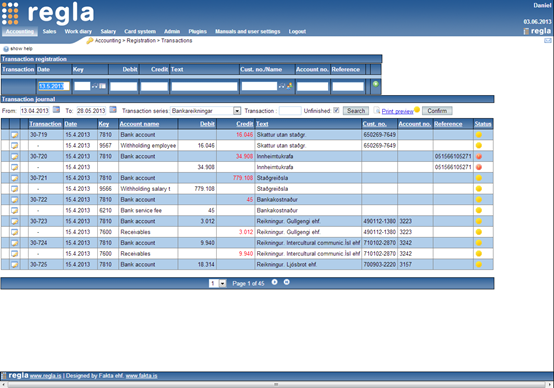The height and width of the screenshot is (388, 554).
Task: Open edit icon for transaction 30-722
Action: 14,199
